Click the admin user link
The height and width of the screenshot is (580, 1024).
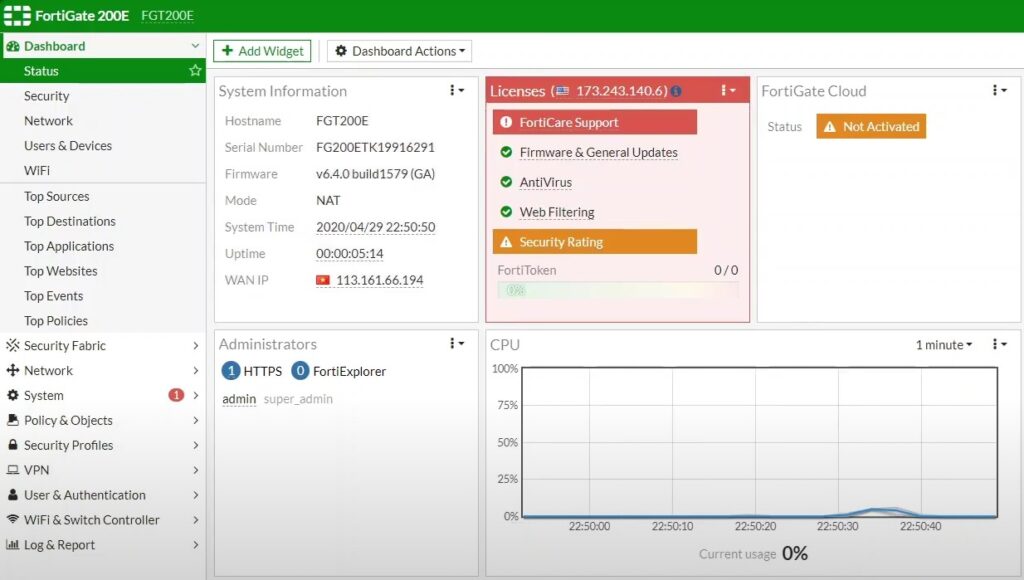(239, 399)
